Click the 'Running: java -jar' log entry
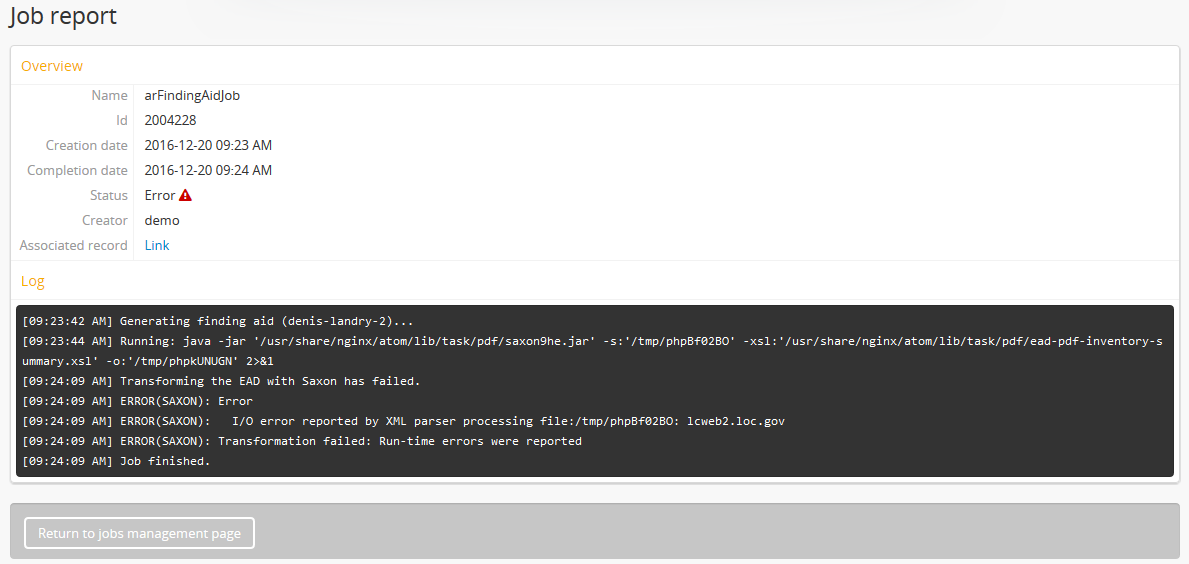1189x564 pixels. (590, 341)
